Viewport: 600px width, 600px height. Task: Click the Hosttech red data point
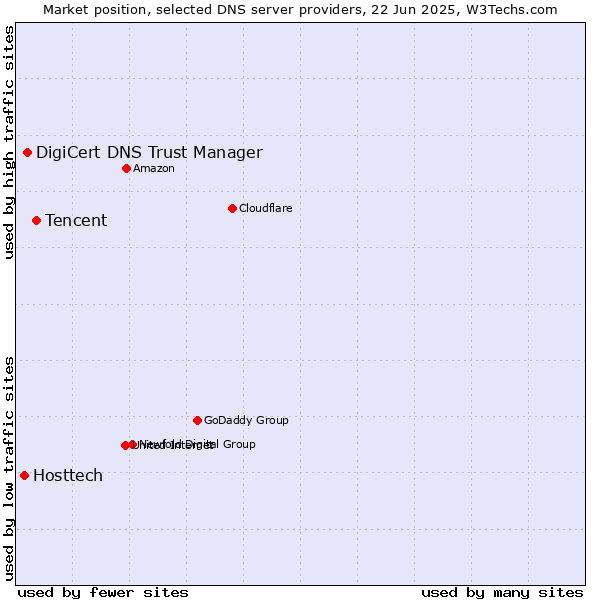(24, 476)
